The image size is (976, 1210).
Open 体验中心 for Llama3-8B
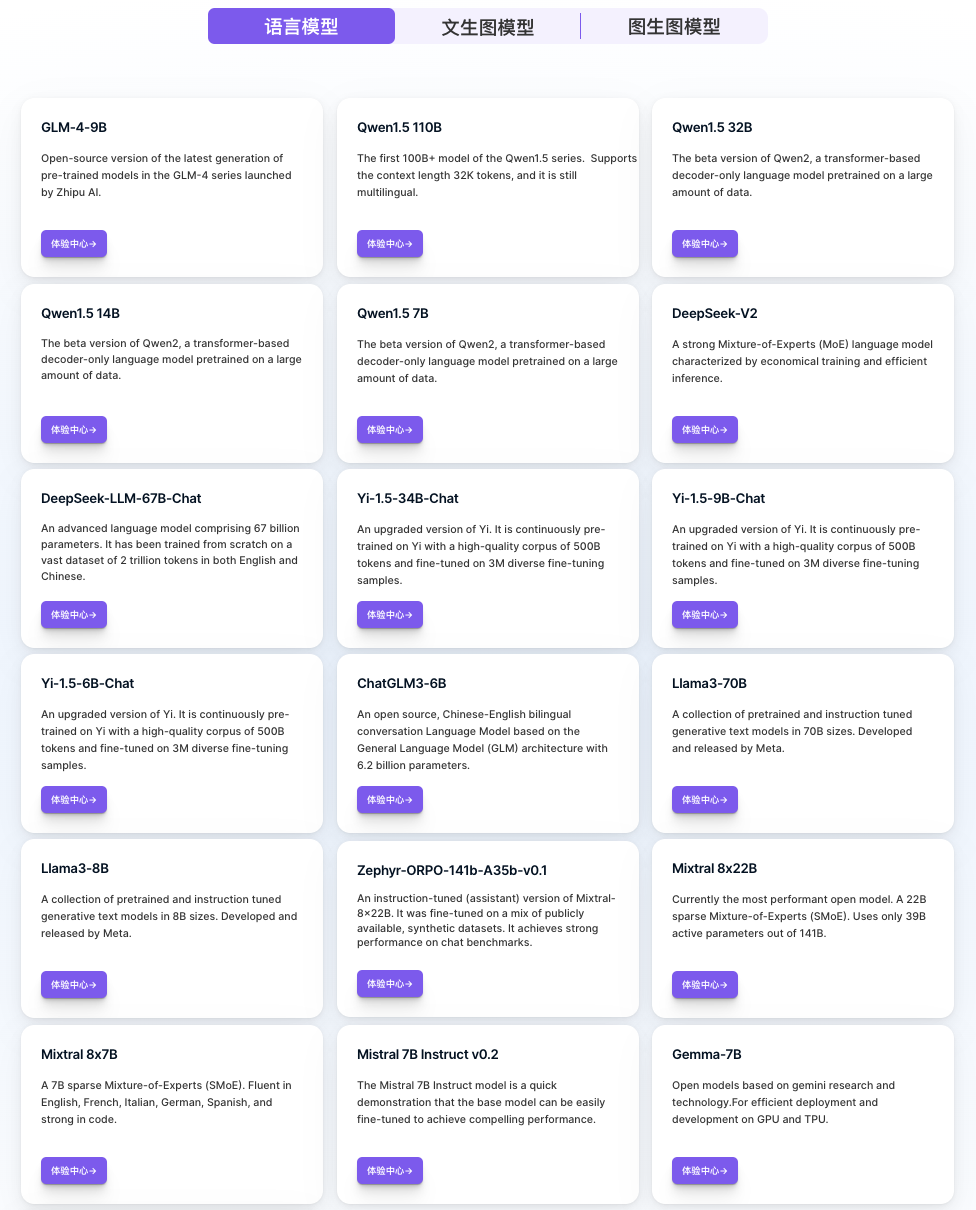[x=74, y=985]
